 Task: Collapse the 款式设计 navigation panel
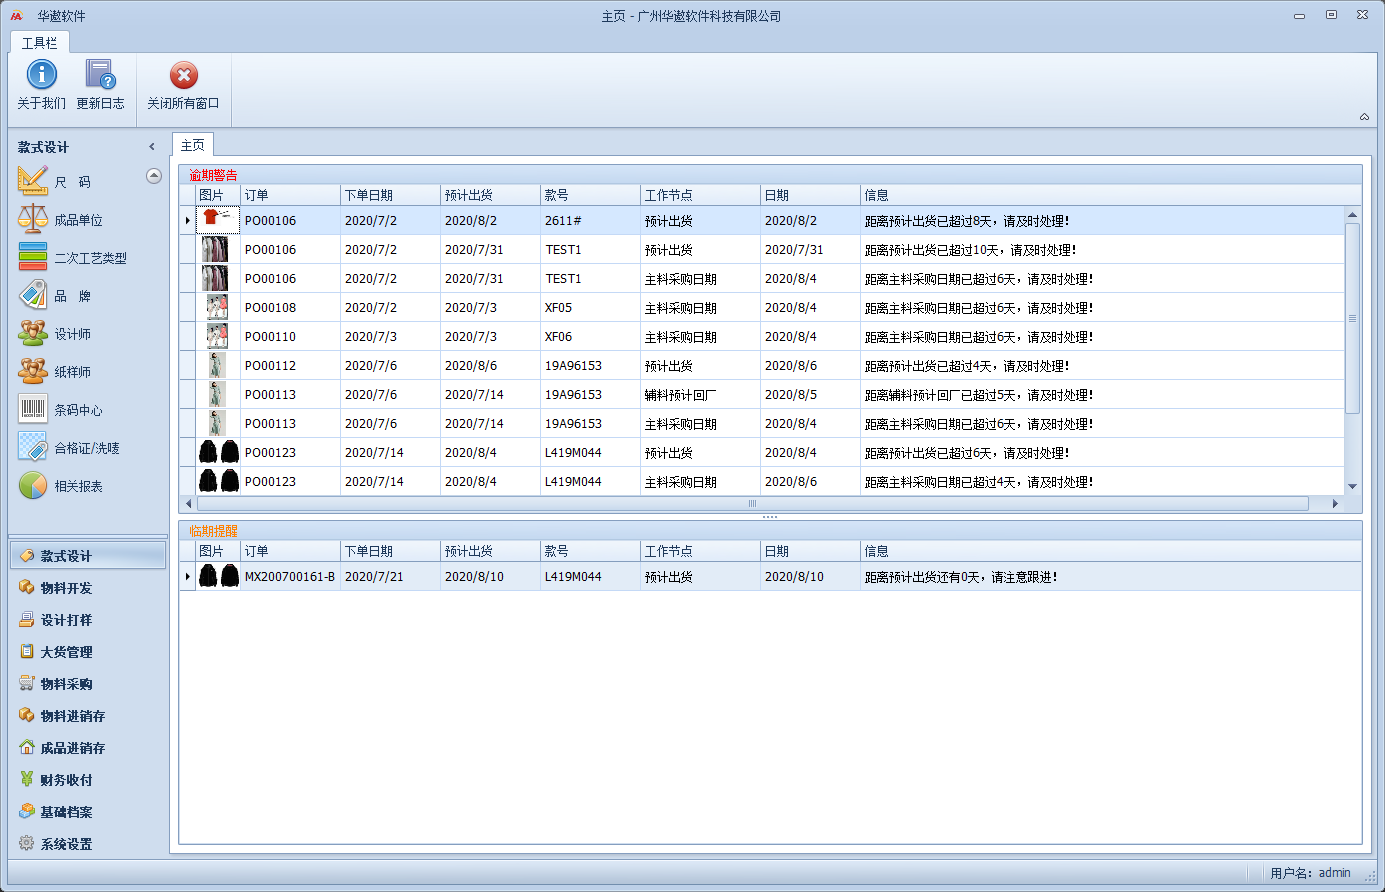pyautogui.click(x=152, y=147)
